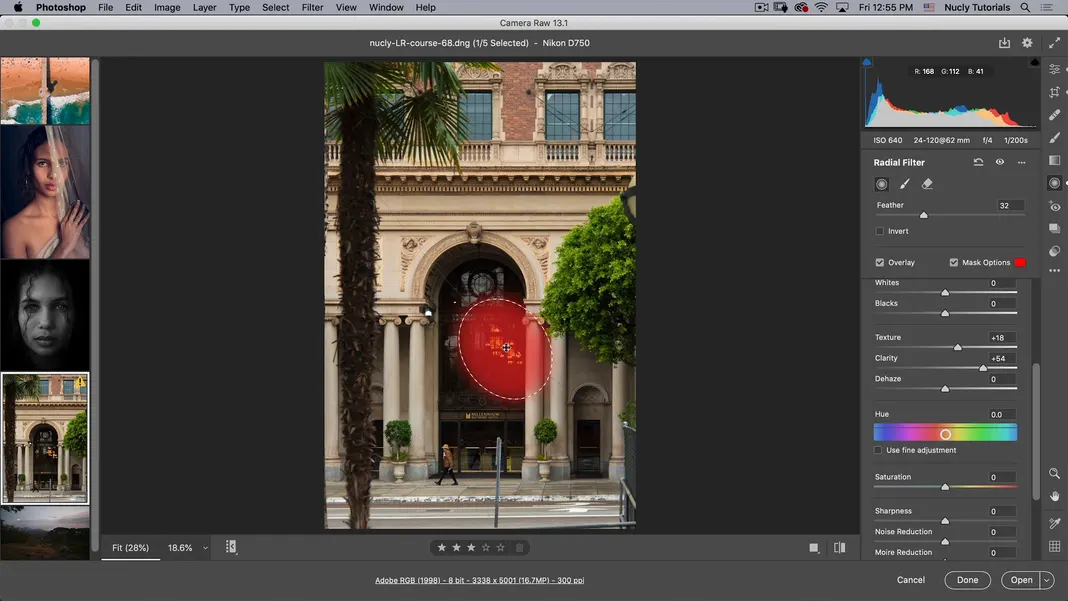Set rating to four stars
The height and width of the screenshot is (601, 1068).
[x=486, y=548]
